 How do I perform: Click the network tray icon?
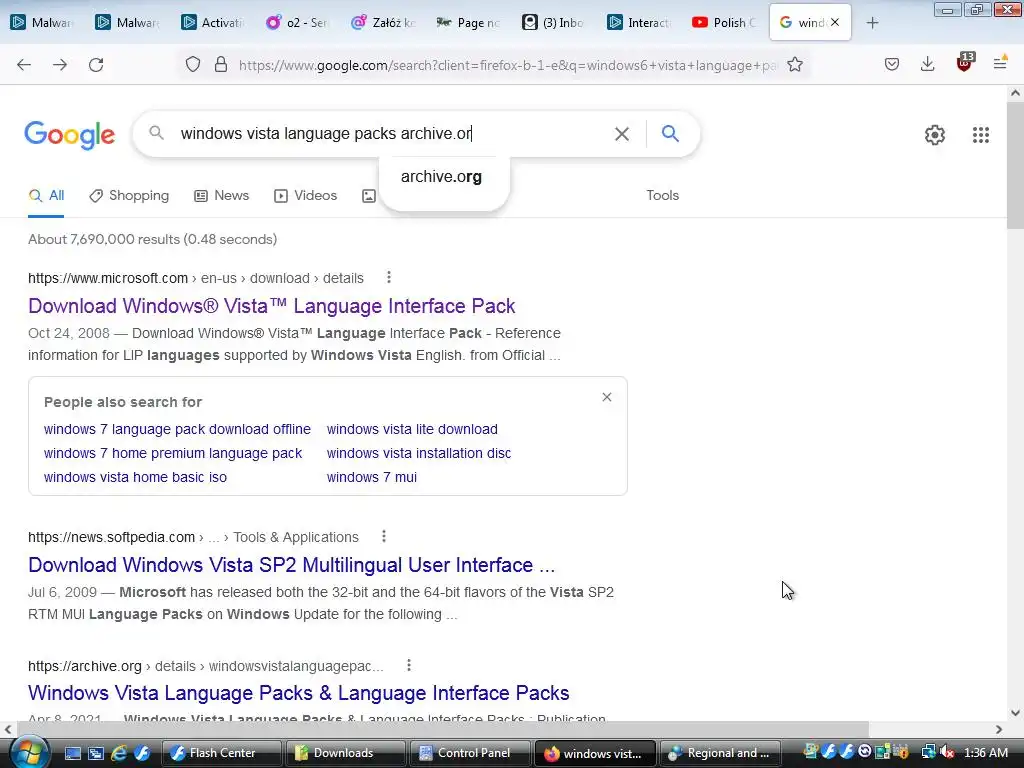pyautogui.click(x=928, y=752)
